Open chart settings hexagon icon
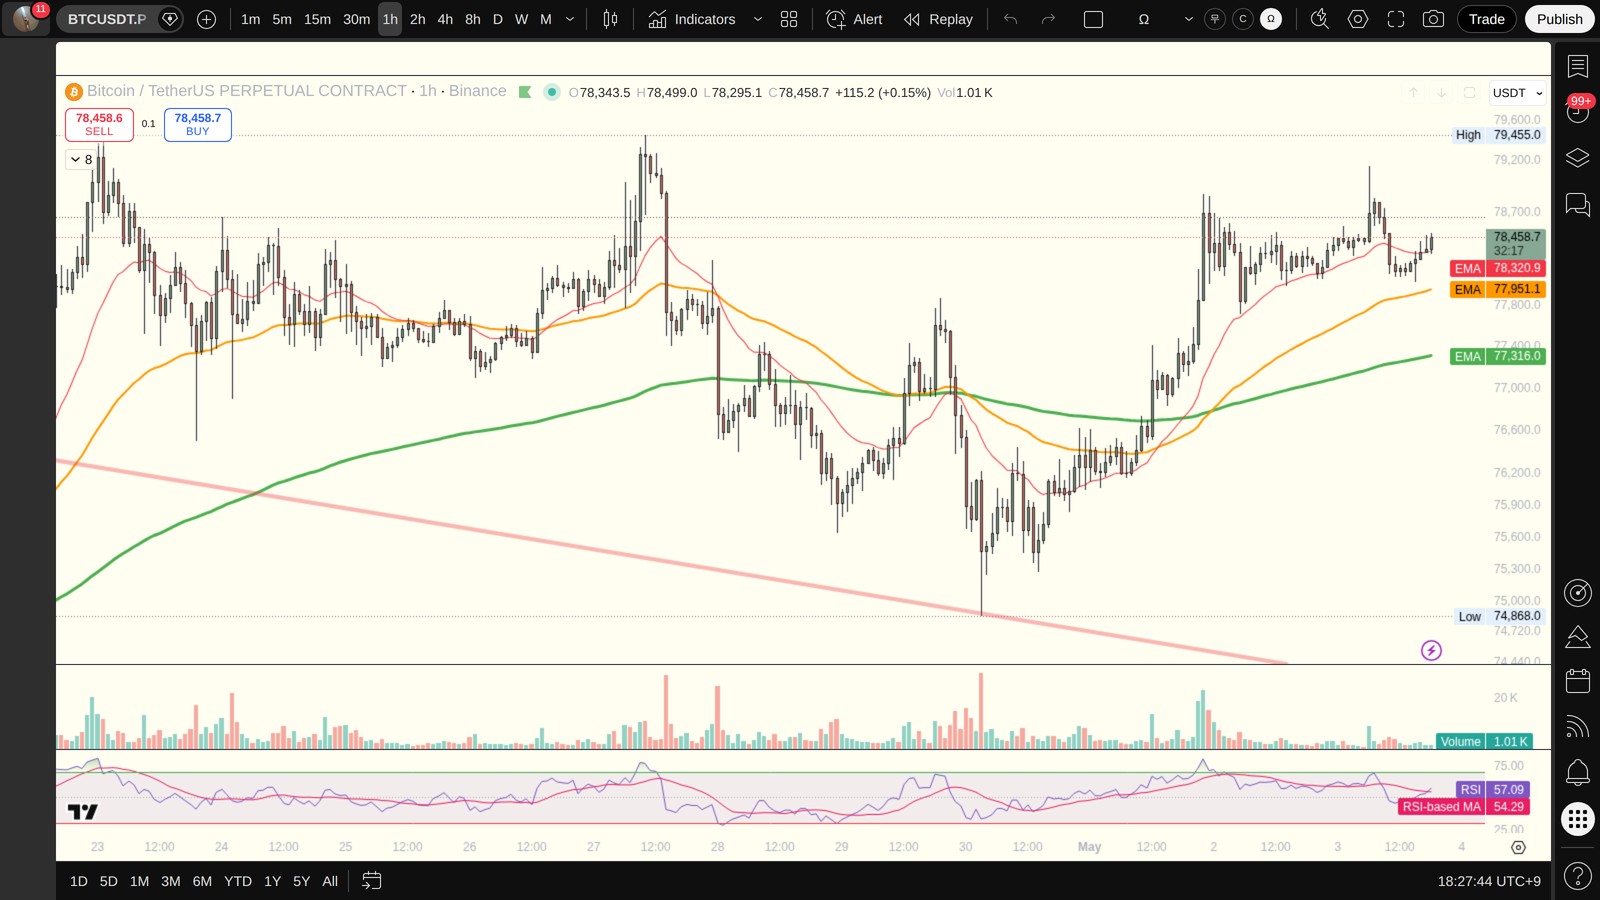Screen dimensions: 1600x900 pyautogui.click(x=1358, y=19)
